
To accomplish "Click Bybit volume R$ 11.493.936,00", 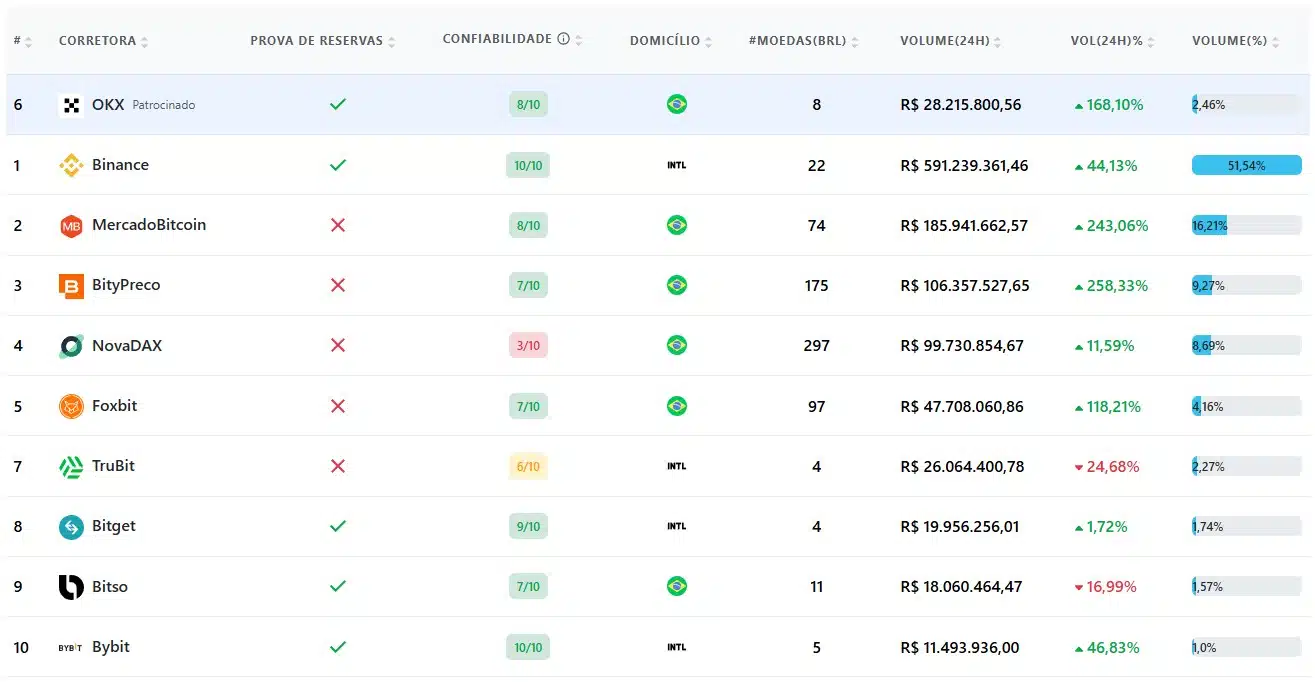I will (960, 647).
